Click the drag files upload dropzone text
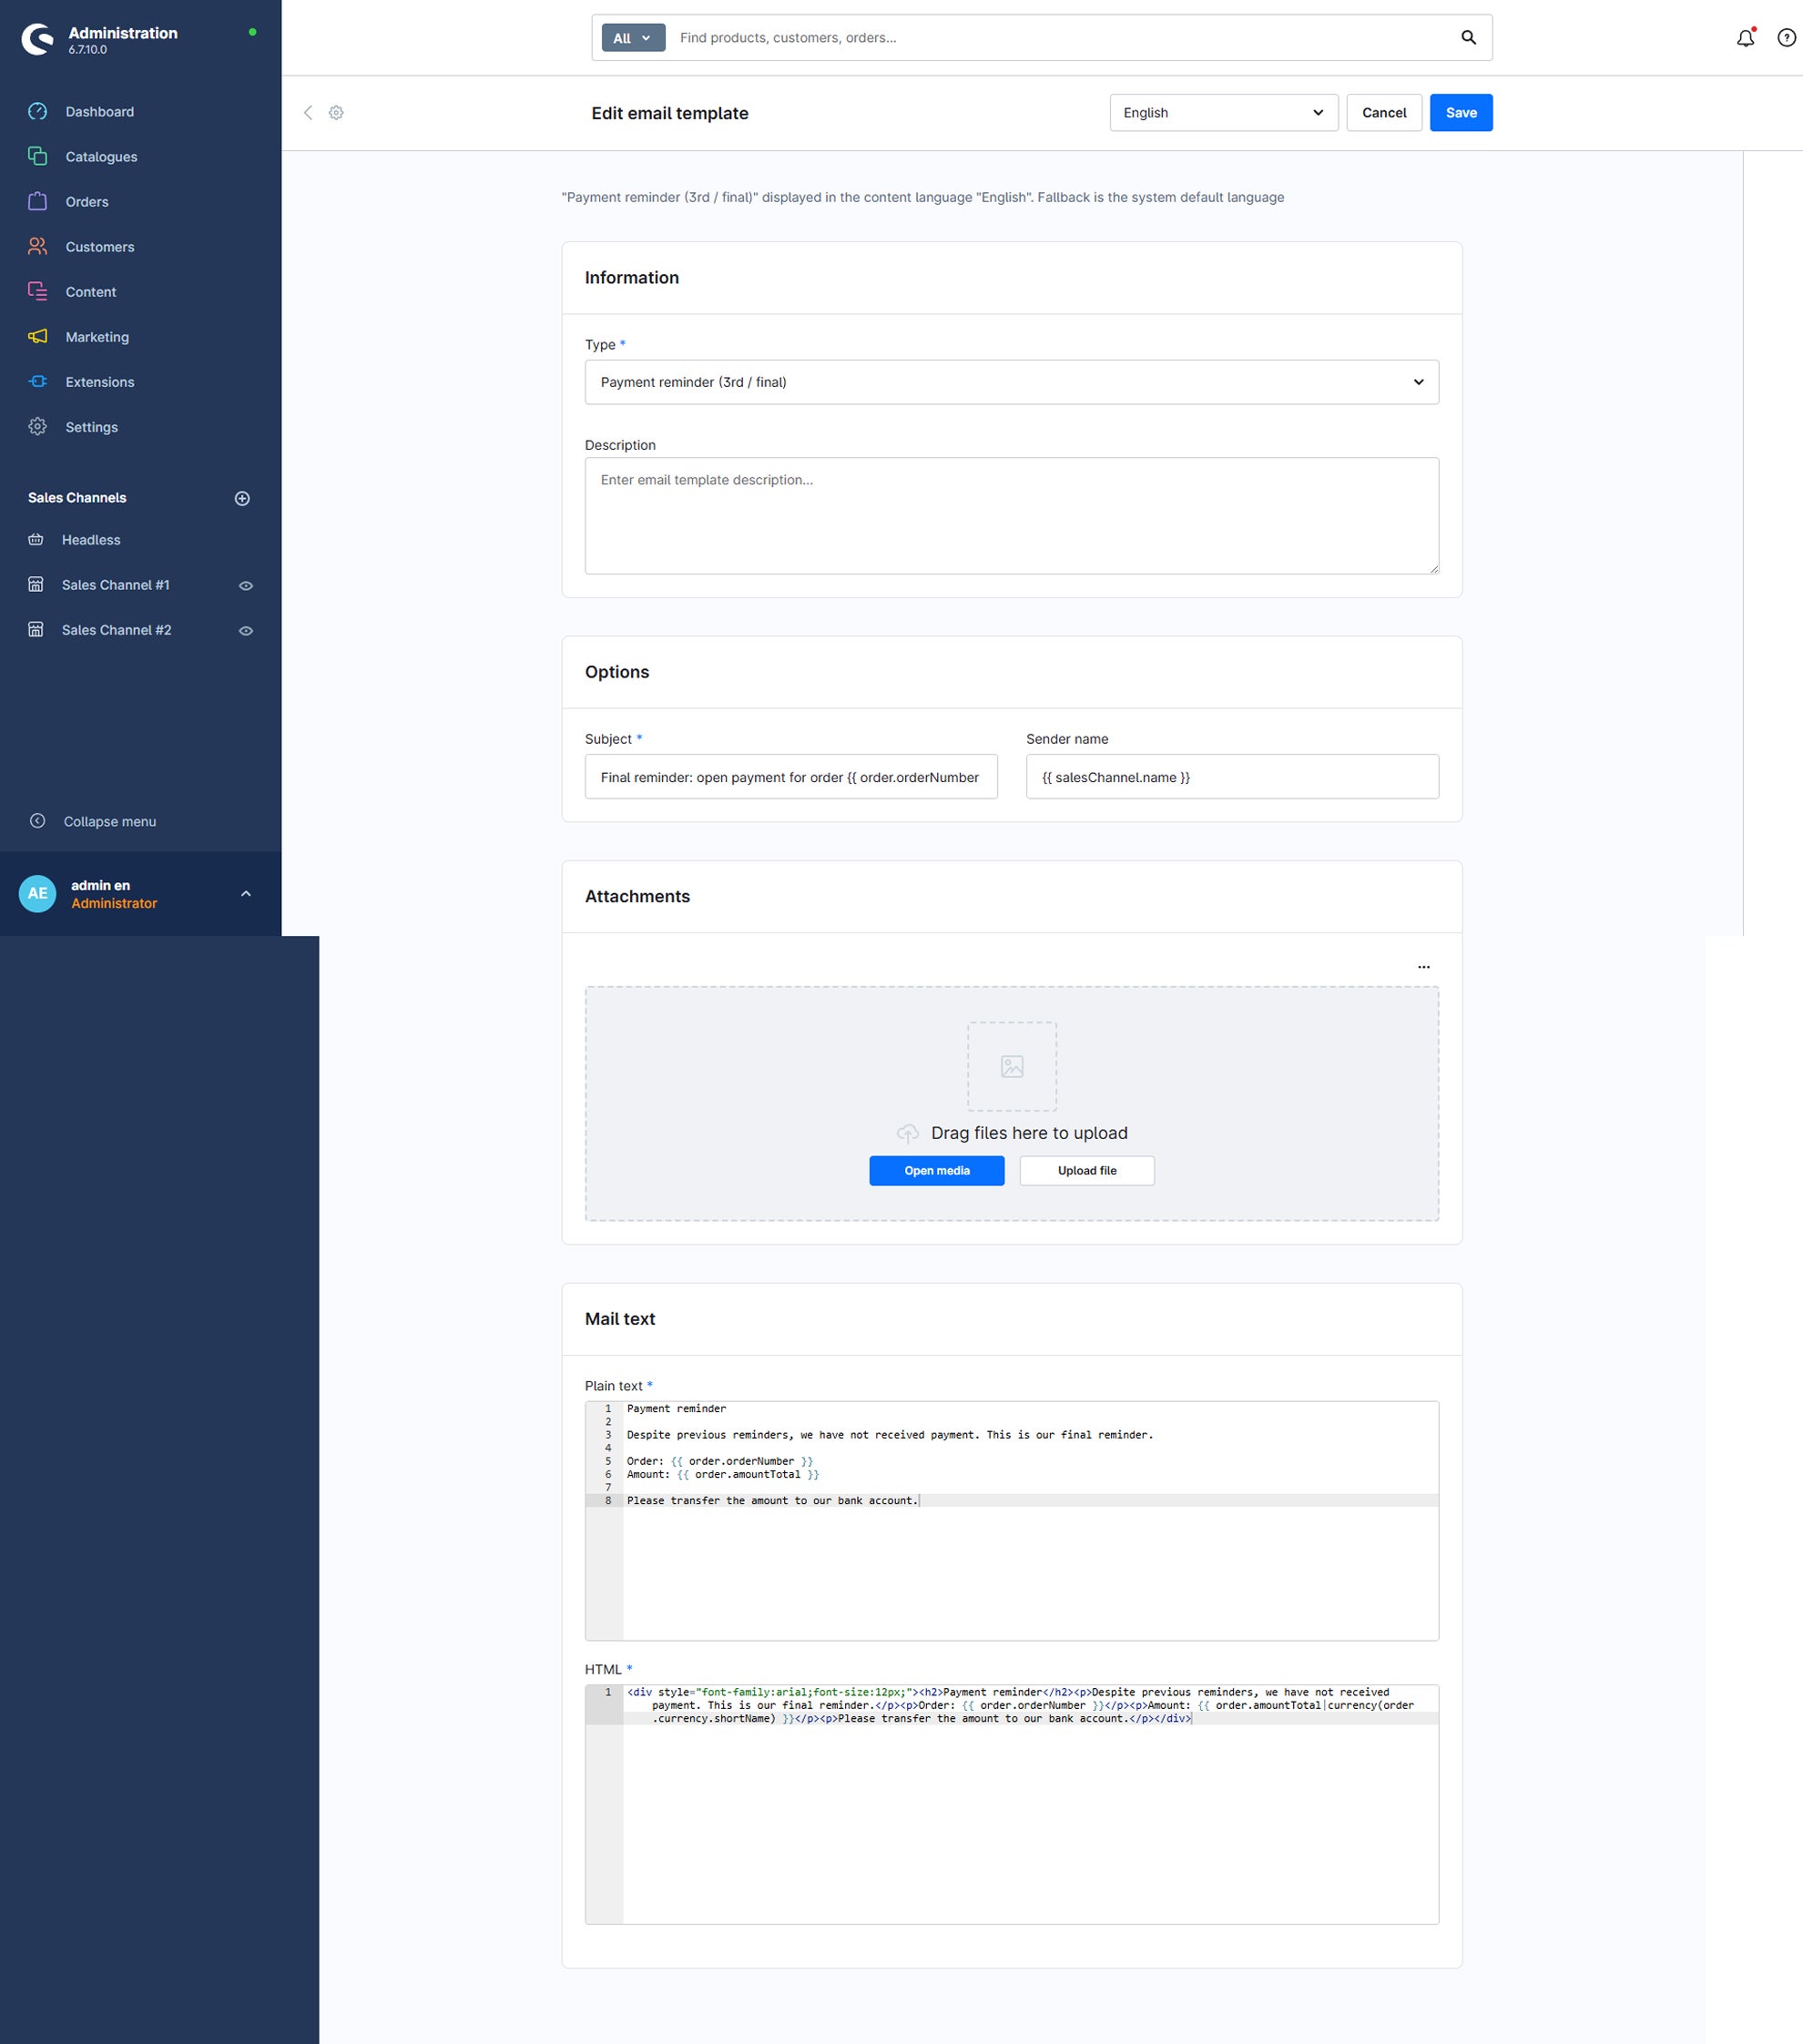The image size is (1803, 2044). (1029, 1133)
